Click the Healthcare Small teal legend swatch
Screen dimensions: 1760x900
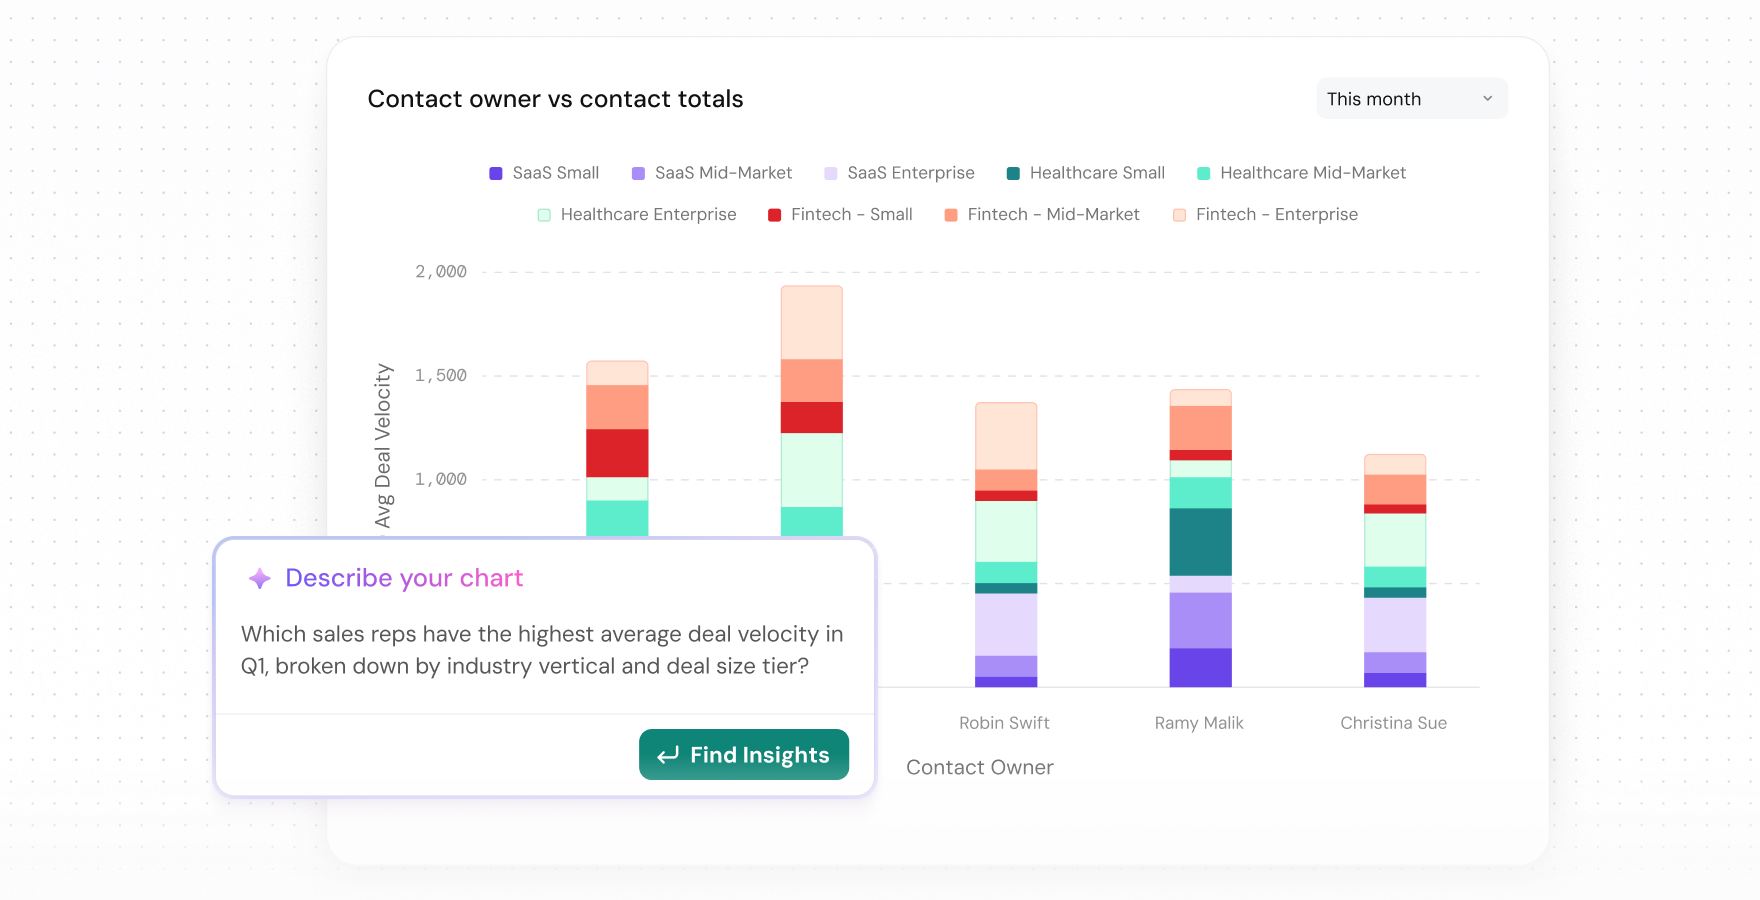[x=1013, y=174]
